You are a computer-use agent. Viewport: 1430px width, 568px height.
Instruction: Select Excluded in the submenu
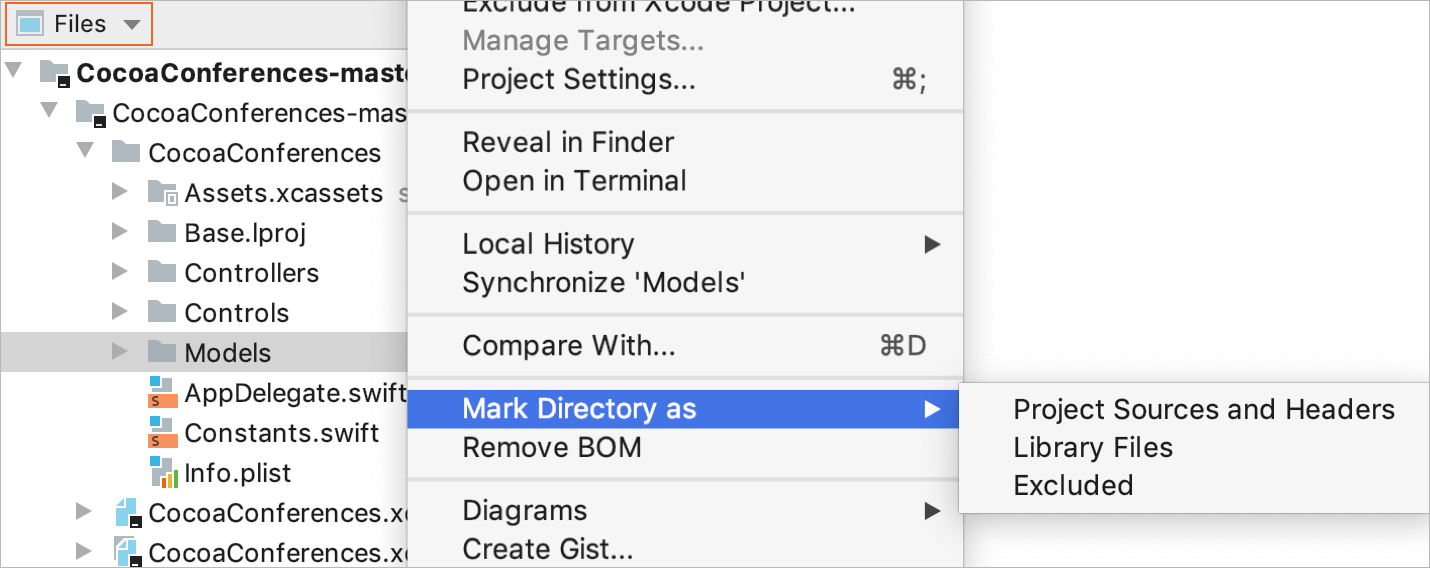coord(1073,485)
